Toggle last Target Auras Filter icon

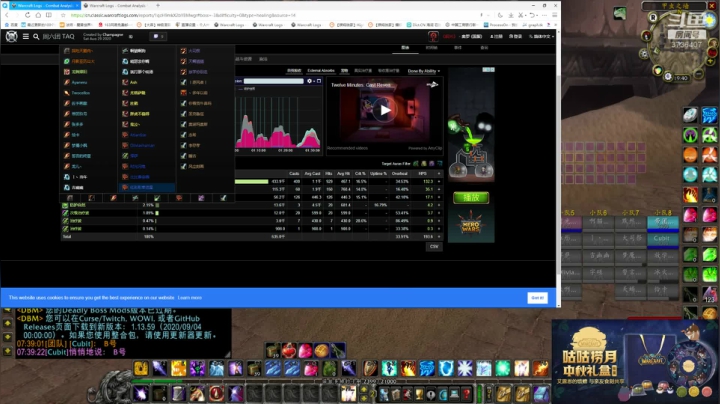point(439,163)
